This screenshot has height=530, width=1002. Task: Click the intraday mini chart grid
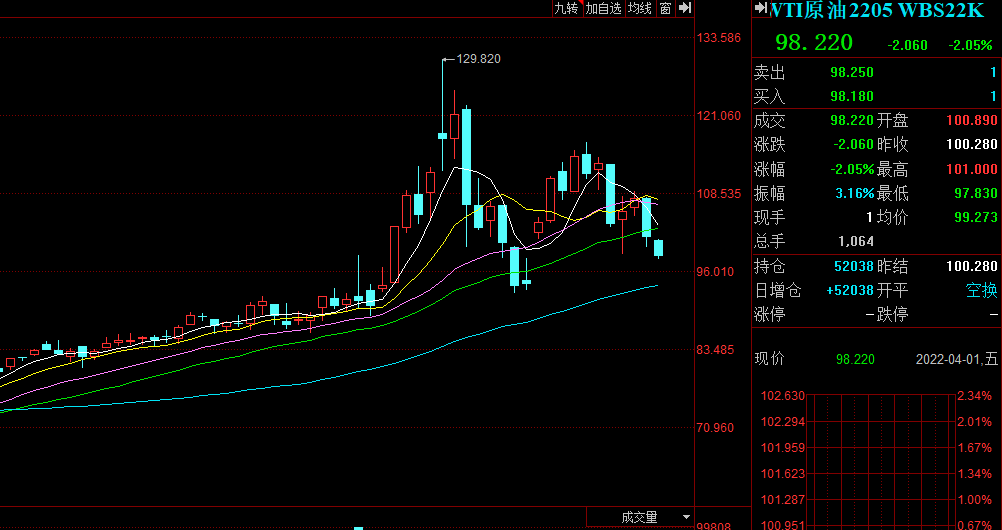point(880,460)
